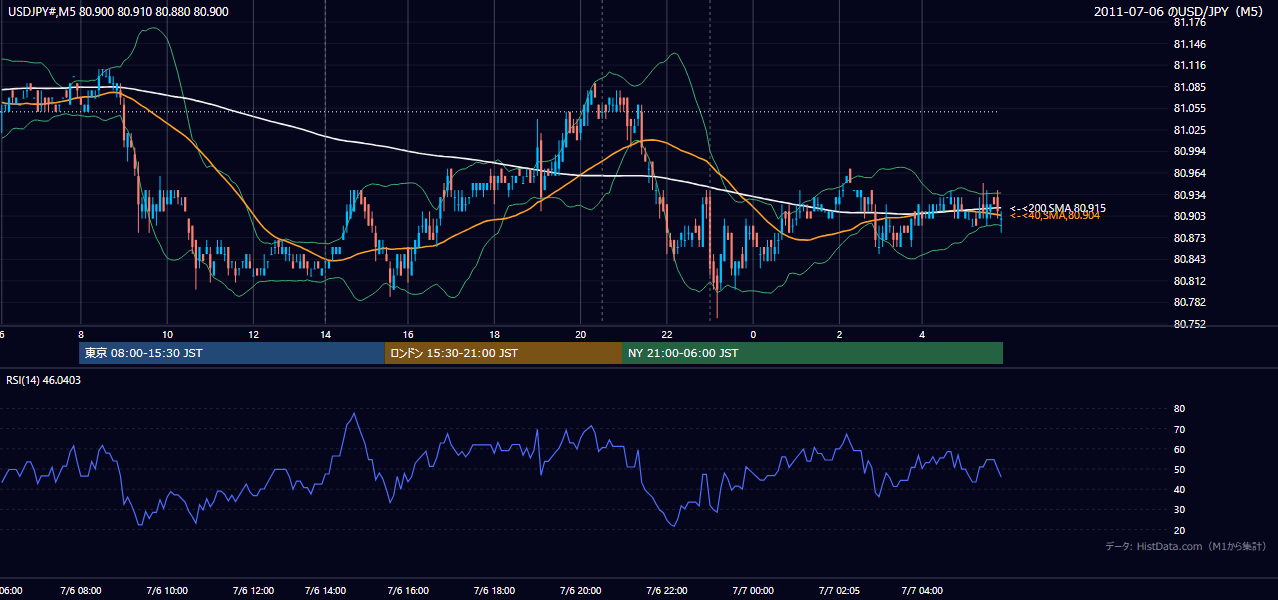Image resolution: width=1278 pixels, height=600 pixels.
Task: Click the 40 SMA 80.904 label
Action: tap(1055, 215)
